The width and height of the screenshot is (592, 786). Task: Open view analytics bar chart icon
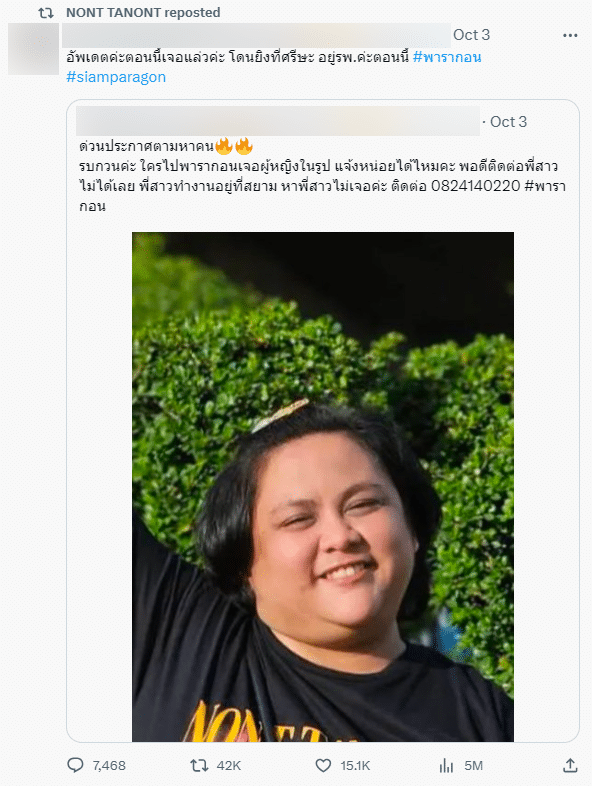(x=446, y=765)
